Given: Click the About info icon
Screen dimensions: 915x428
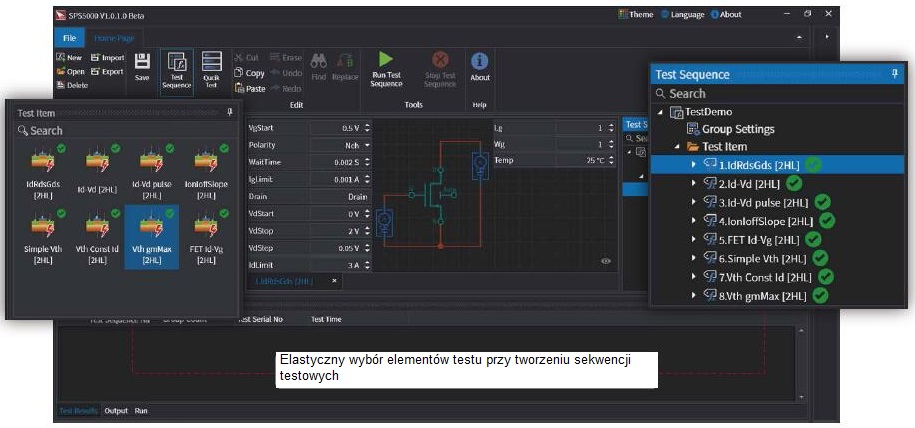Looking at the screenshot, I should point(480,62).
